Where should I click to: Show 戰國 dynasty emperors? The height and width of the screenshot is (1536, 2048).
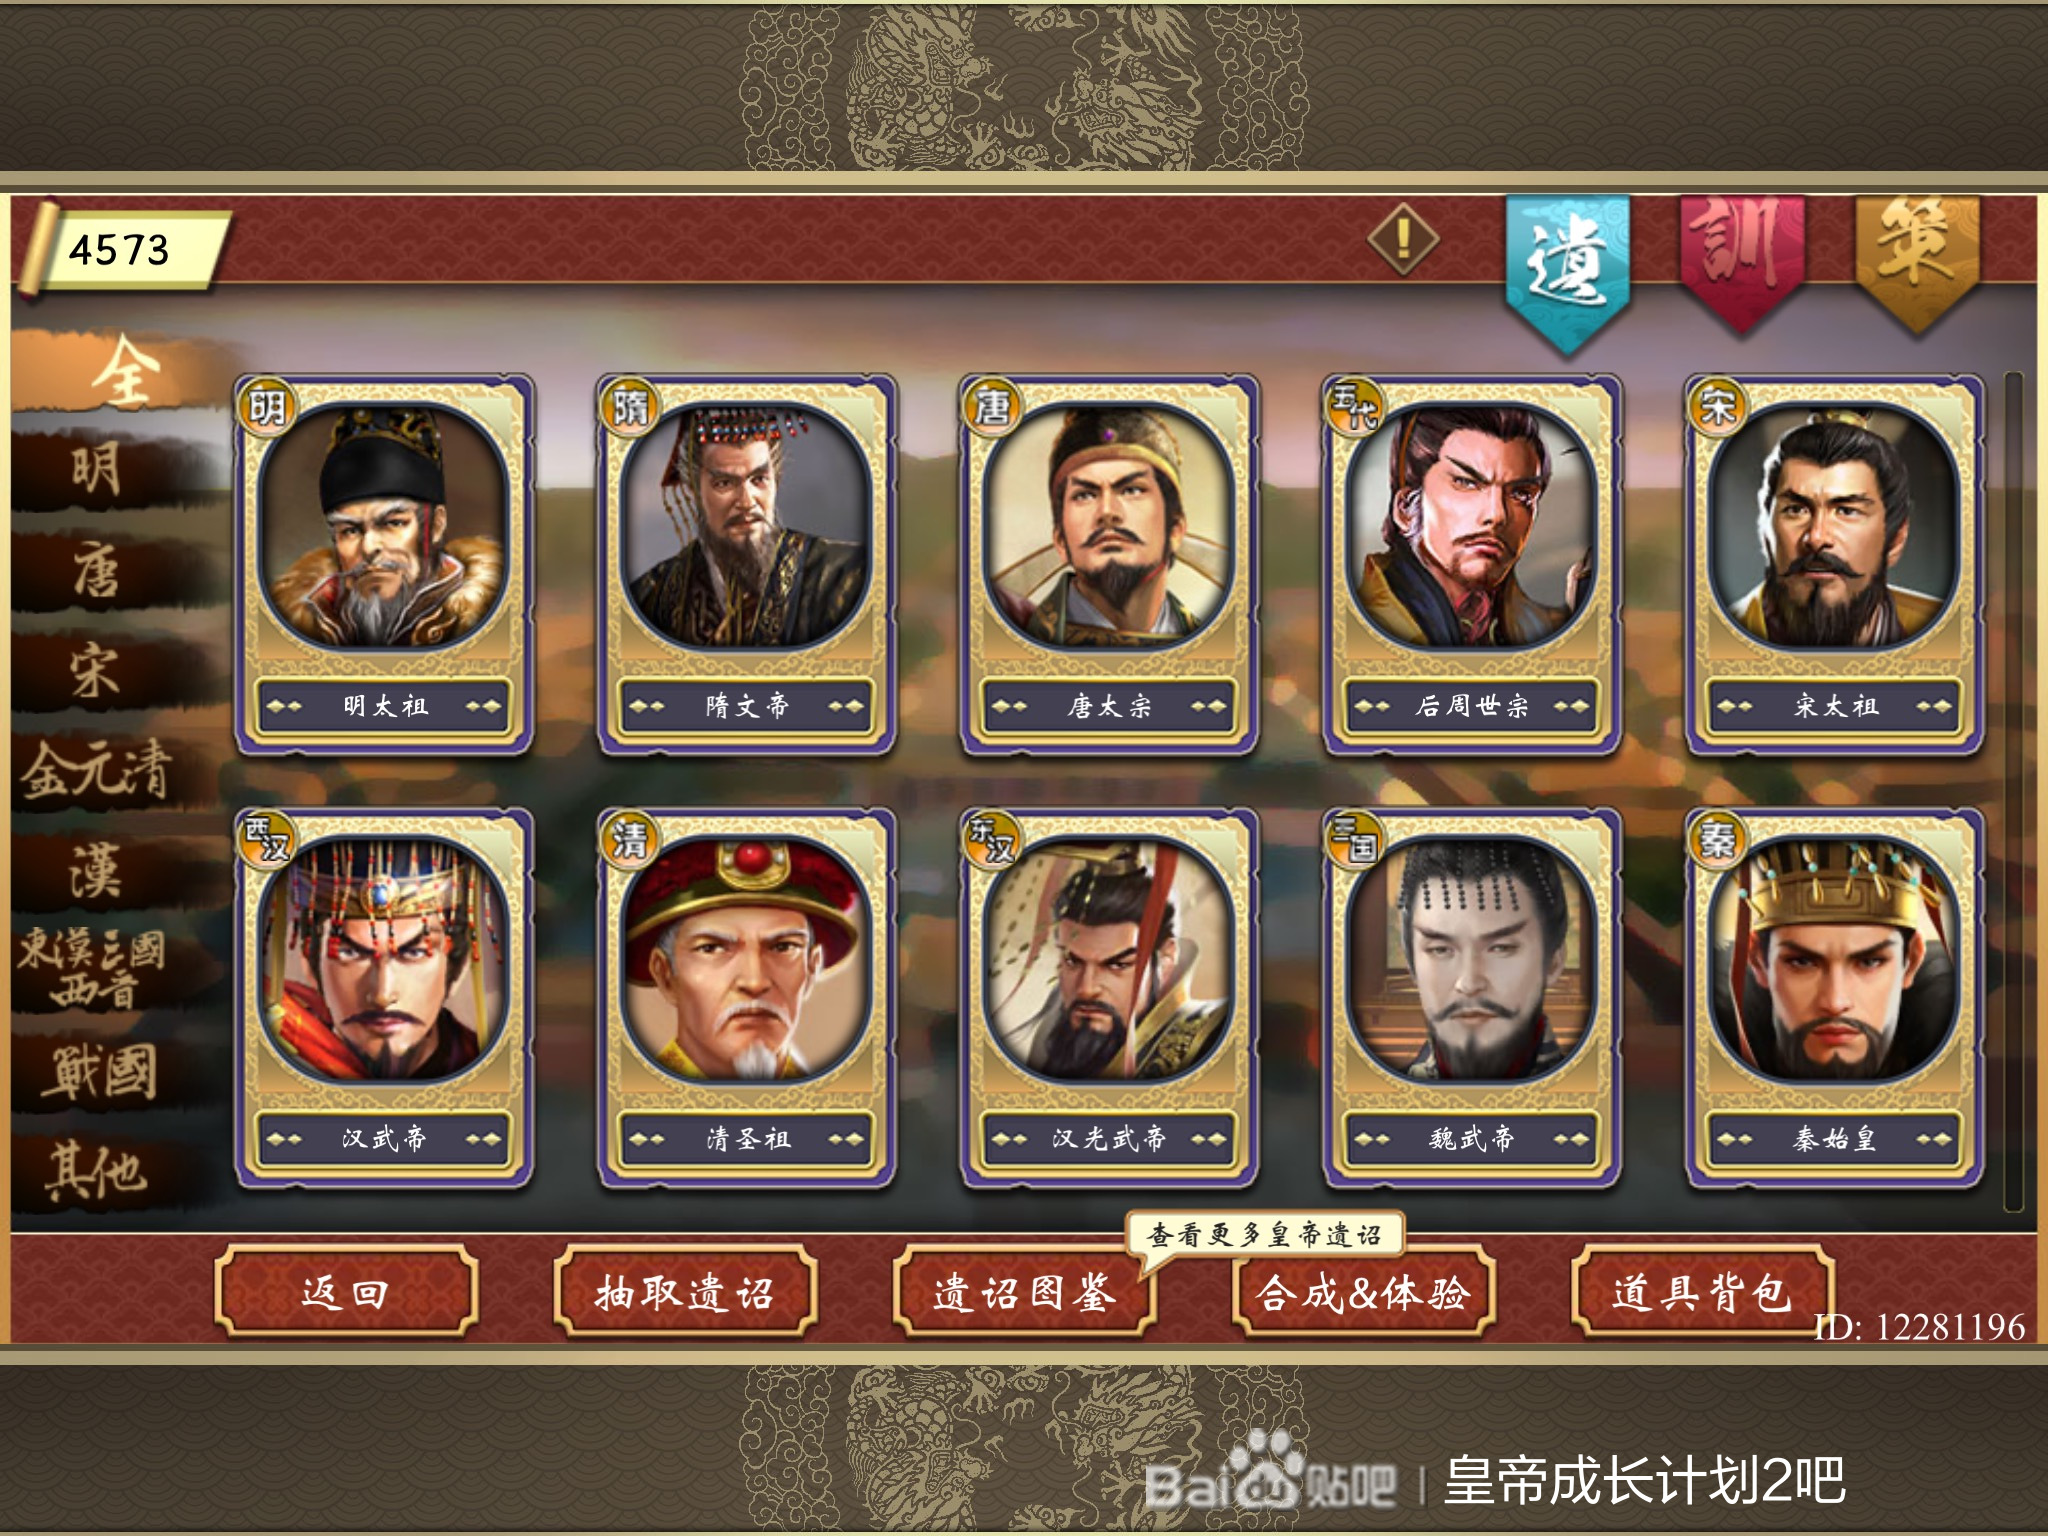coord(98,1072)
